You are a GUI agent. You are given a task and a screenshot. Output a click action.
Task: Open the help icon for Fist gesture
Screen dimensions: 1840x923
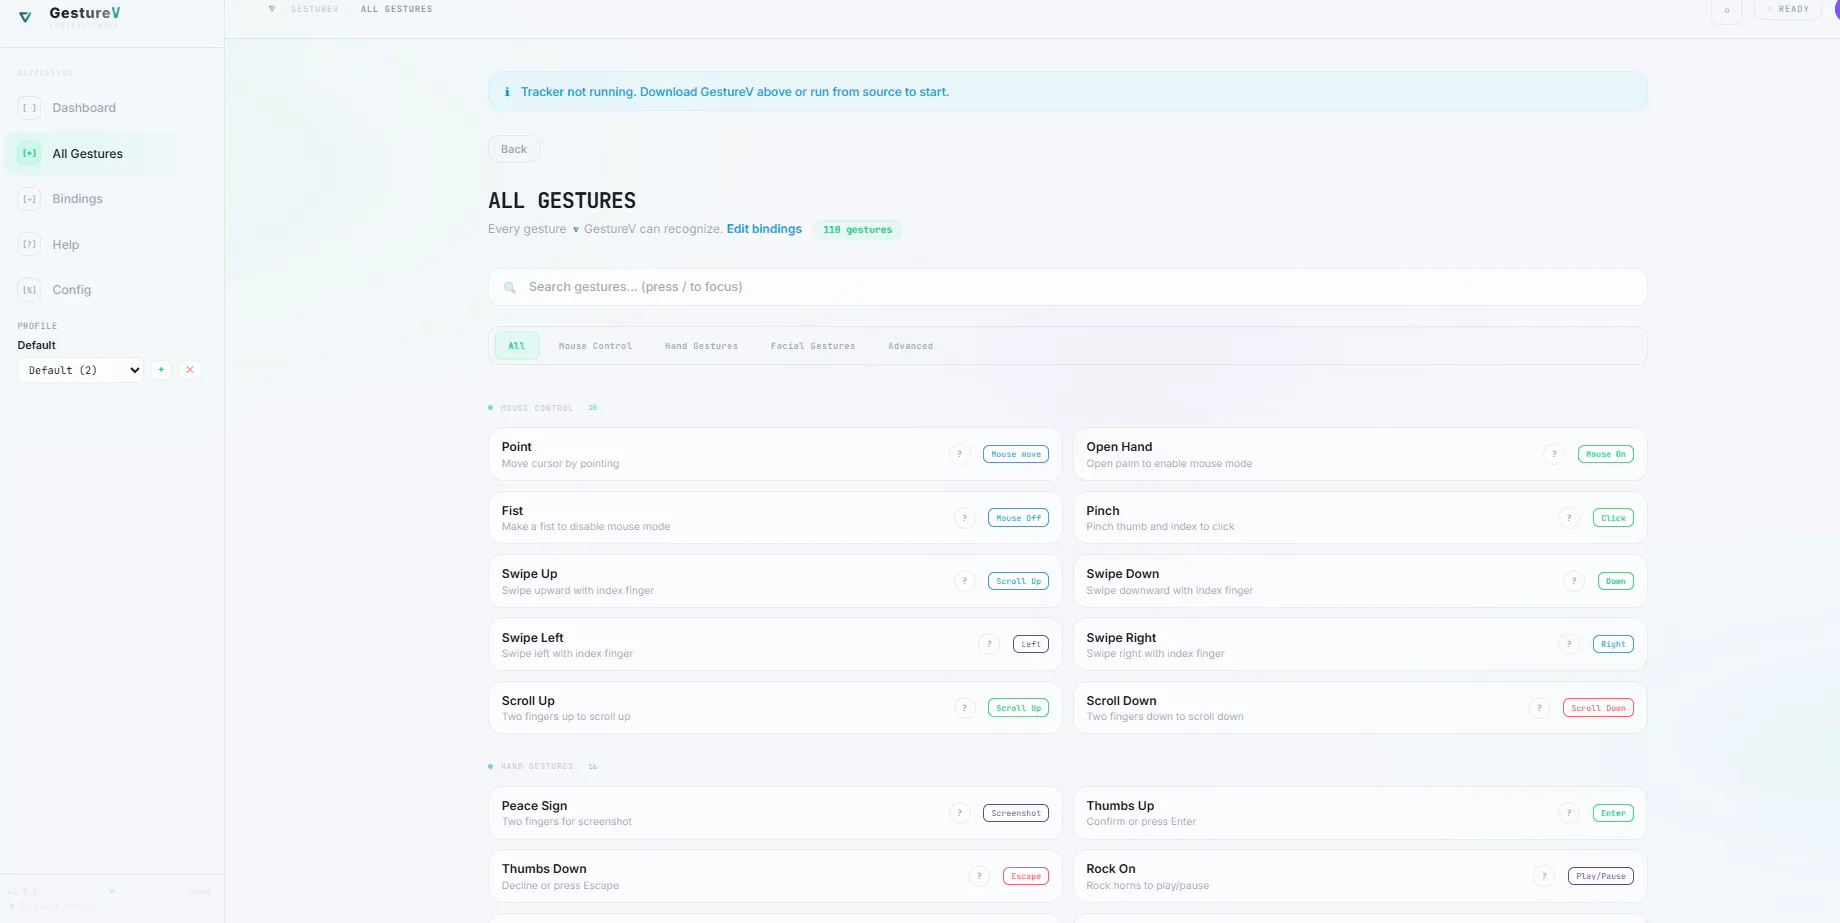pyautogui.click(x=965, y=518)
